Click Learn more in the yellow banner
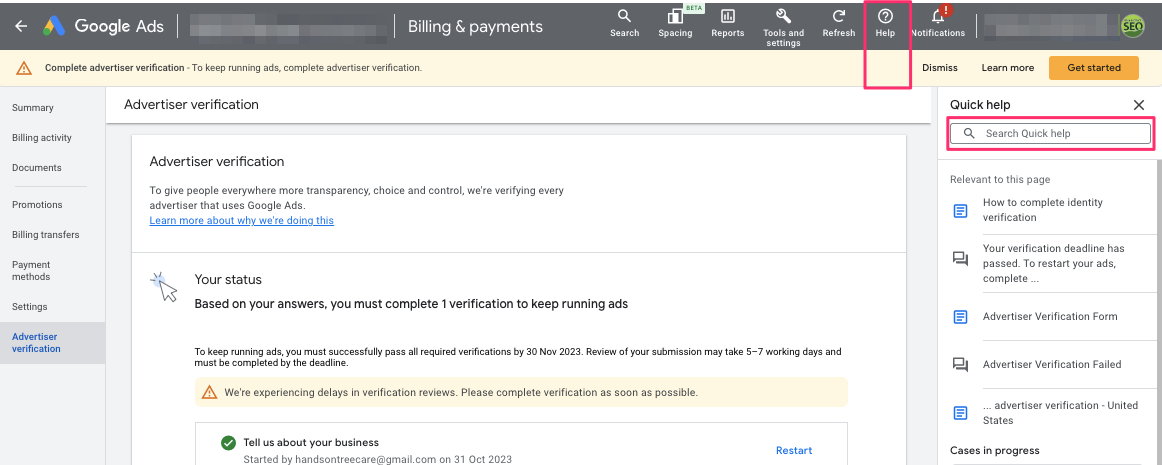 tap(1008, 67)
